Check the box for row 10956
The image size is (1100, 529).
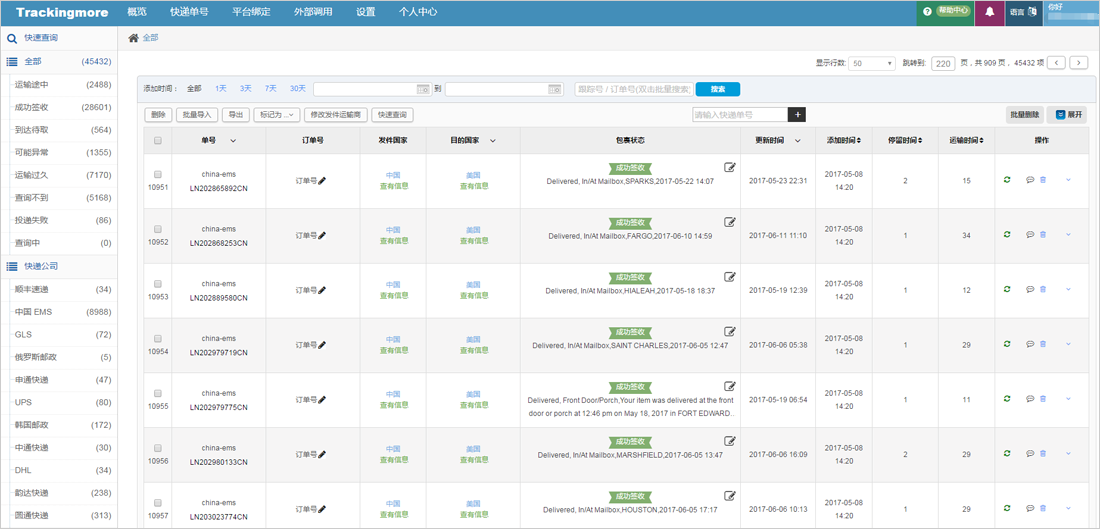[158, 448]
